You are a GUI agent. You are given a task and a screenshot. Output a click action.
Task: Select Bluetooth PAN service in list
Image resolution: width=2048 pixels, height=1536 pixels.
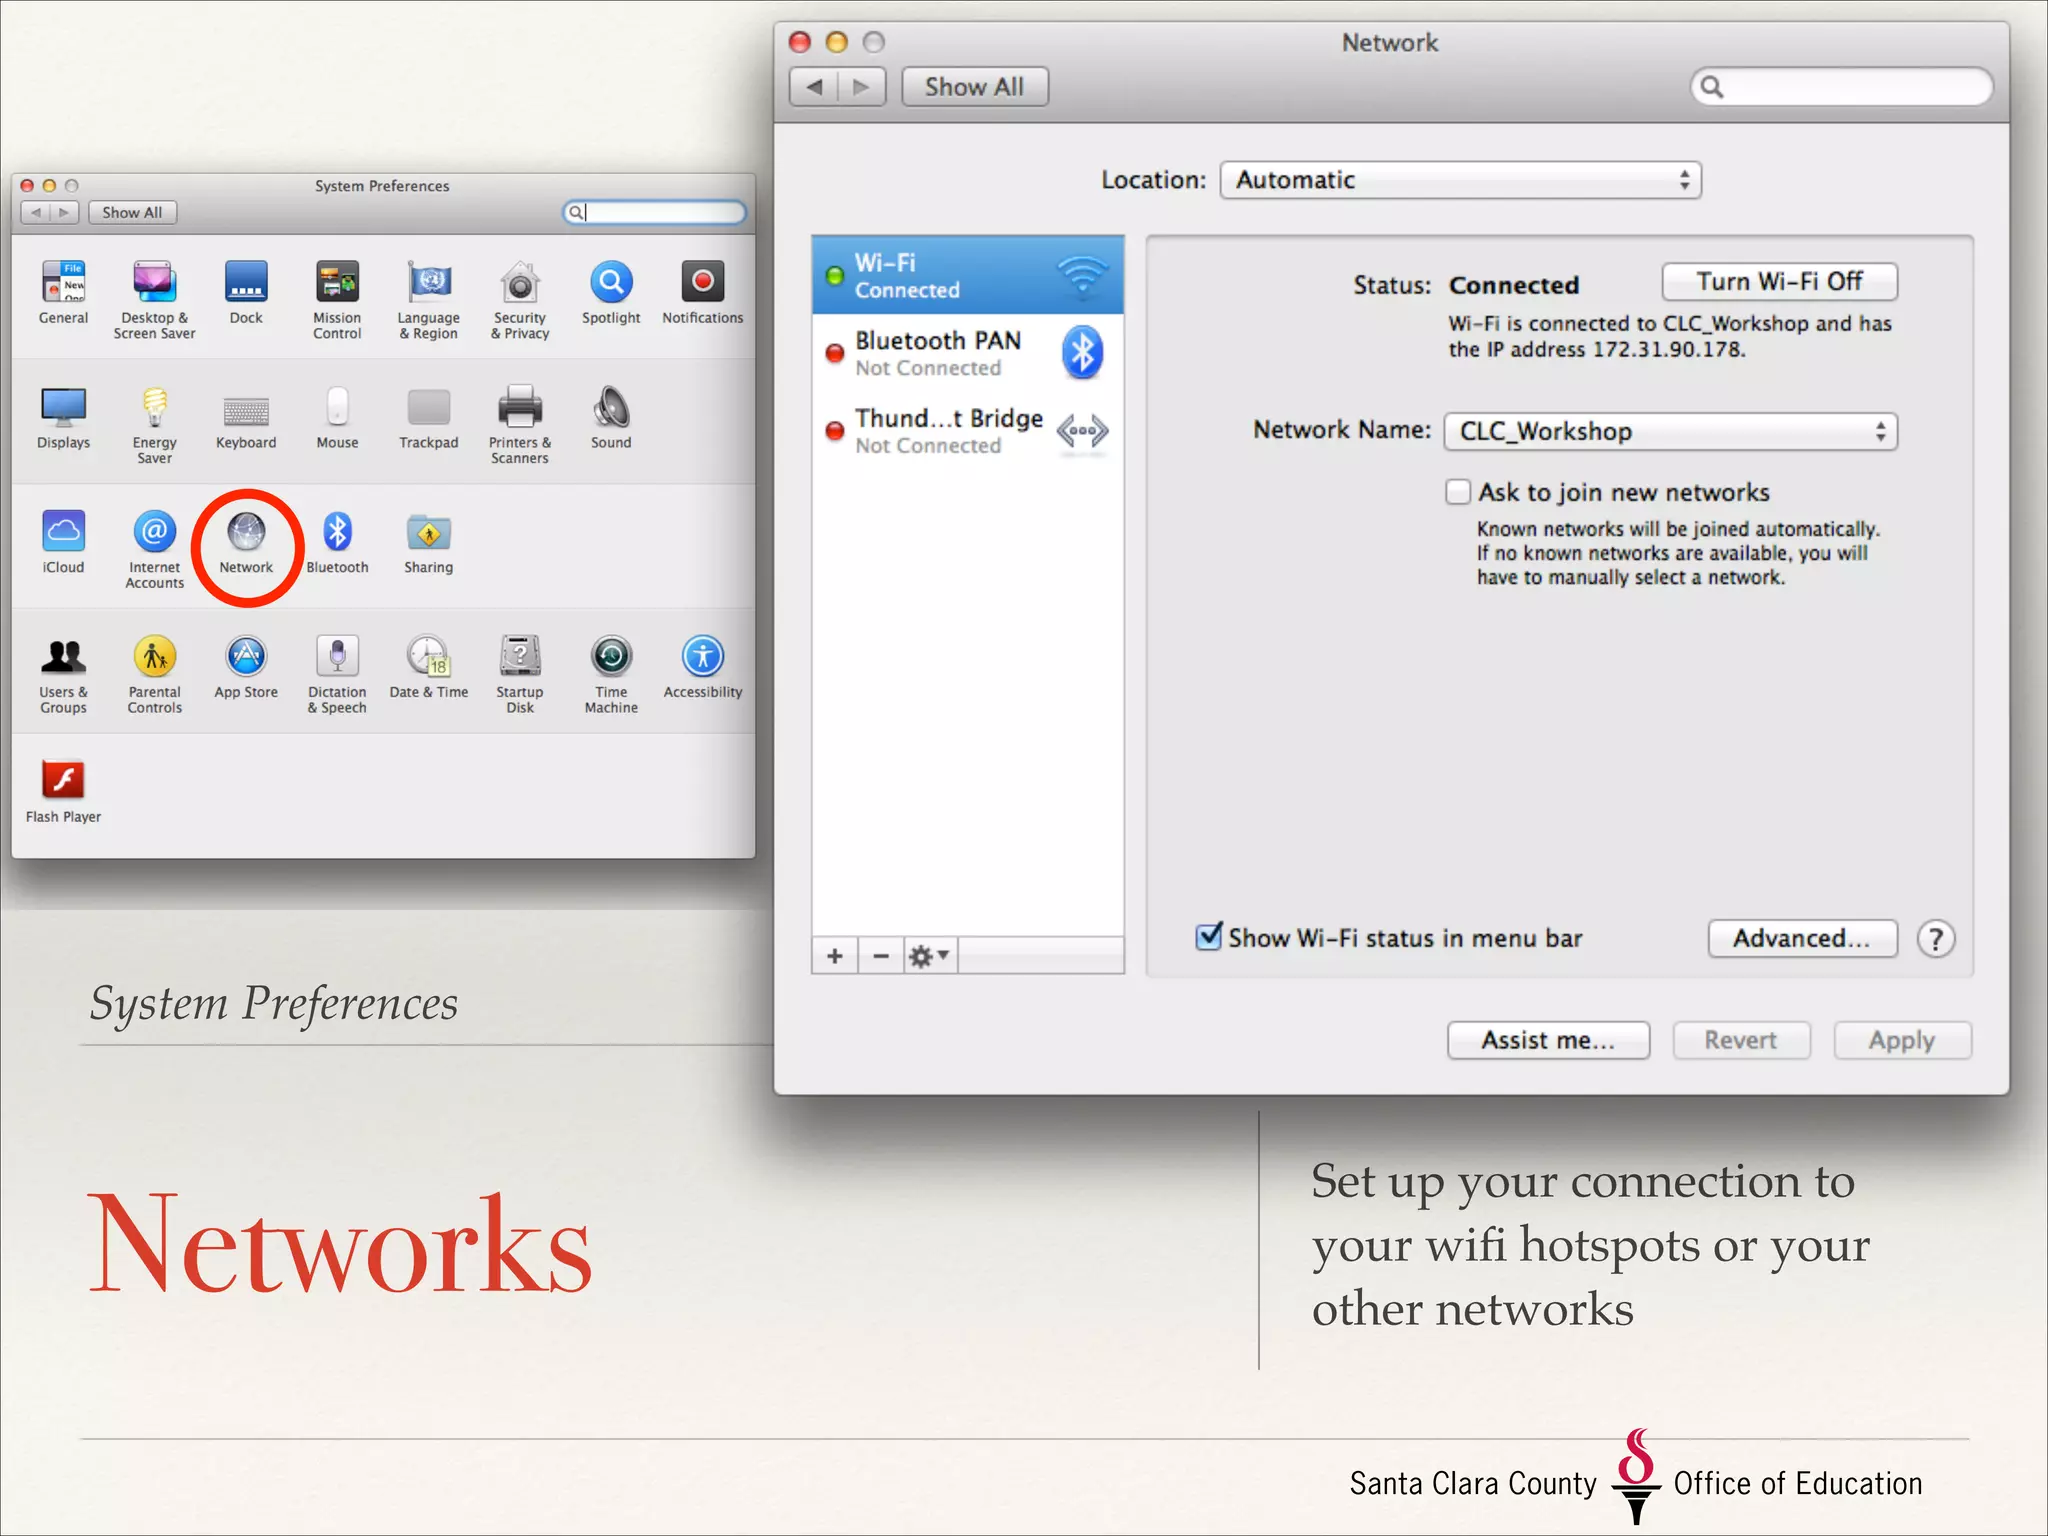click(968, 353)
